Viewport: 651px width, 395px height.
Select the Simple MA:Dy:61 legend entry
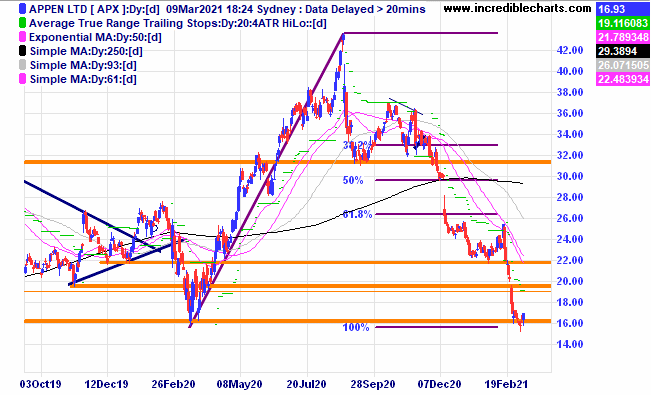[83, 79]
